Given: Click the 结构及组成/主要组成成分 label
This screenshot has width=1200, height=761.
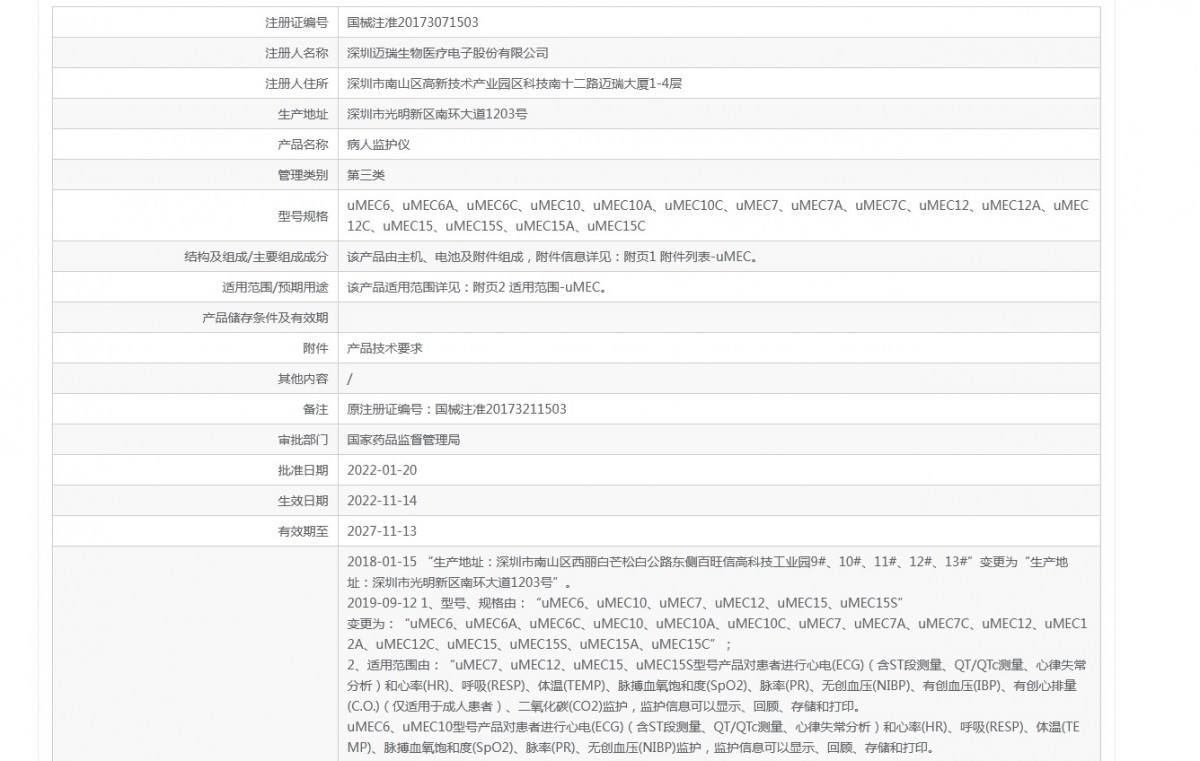Looking at the screenshot, I should pyautogui.click(x=256, y=257).
